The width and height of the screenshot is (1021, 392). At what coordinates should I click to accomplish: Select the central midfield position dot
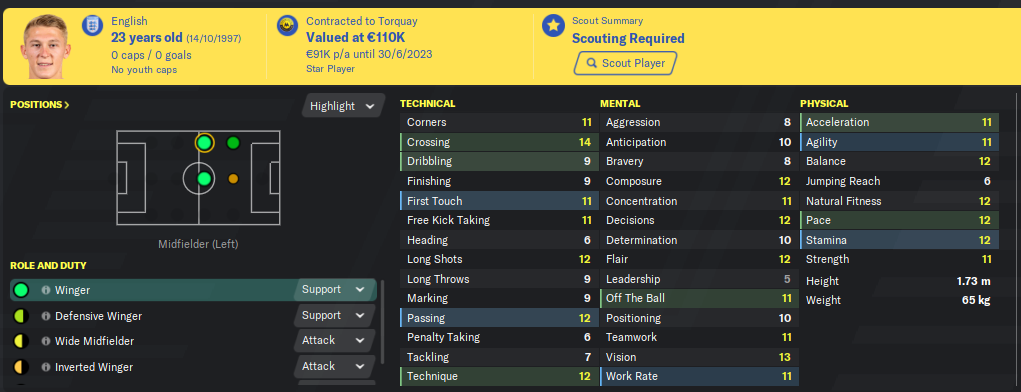point(204,178)
